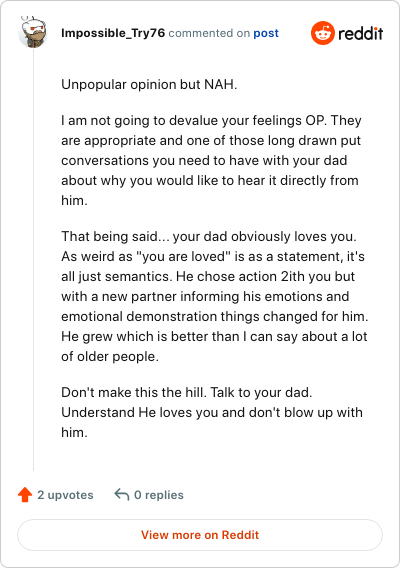
Task: Click the text 'you are loved' quote
Action: click(x=183, y=256)
